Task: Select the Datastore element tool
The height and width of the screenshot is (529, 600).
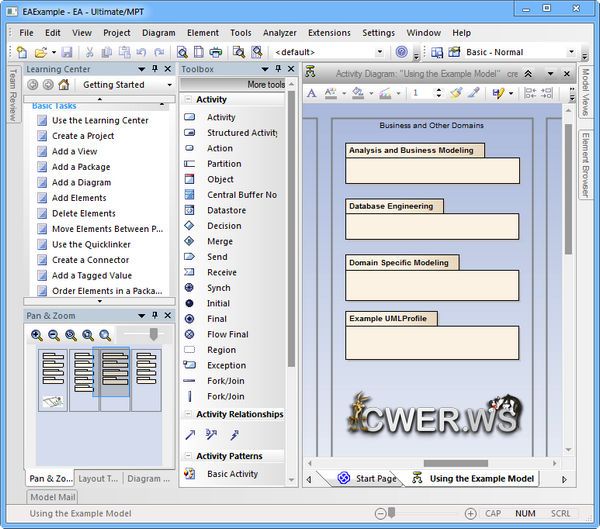Action: click(226, 210)
